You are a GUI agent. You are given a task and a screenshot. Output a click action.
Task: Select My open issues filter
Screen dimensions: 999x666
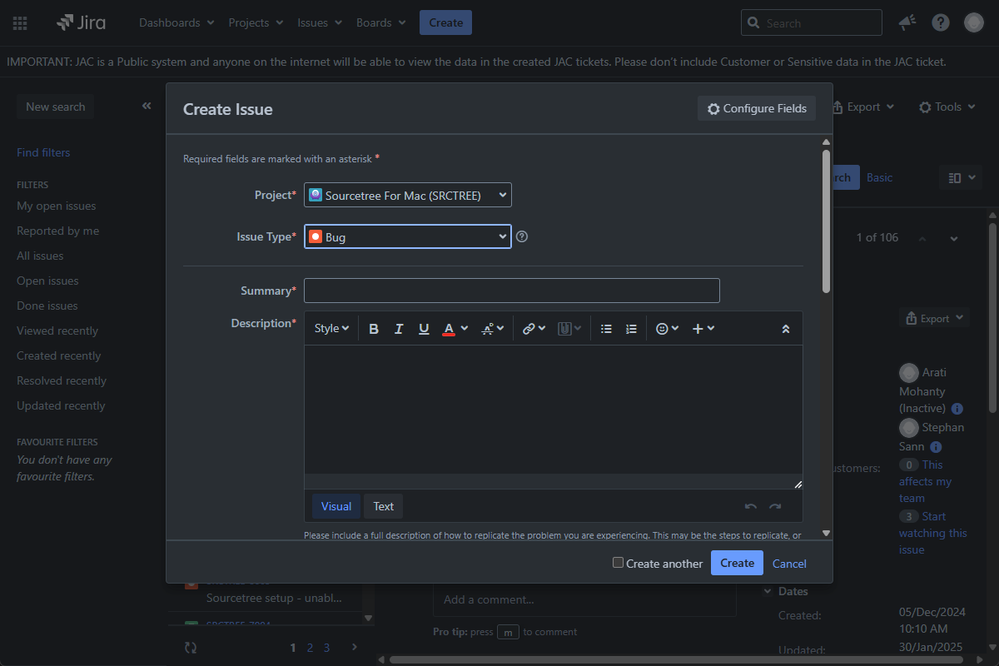[x=56, y=206]
